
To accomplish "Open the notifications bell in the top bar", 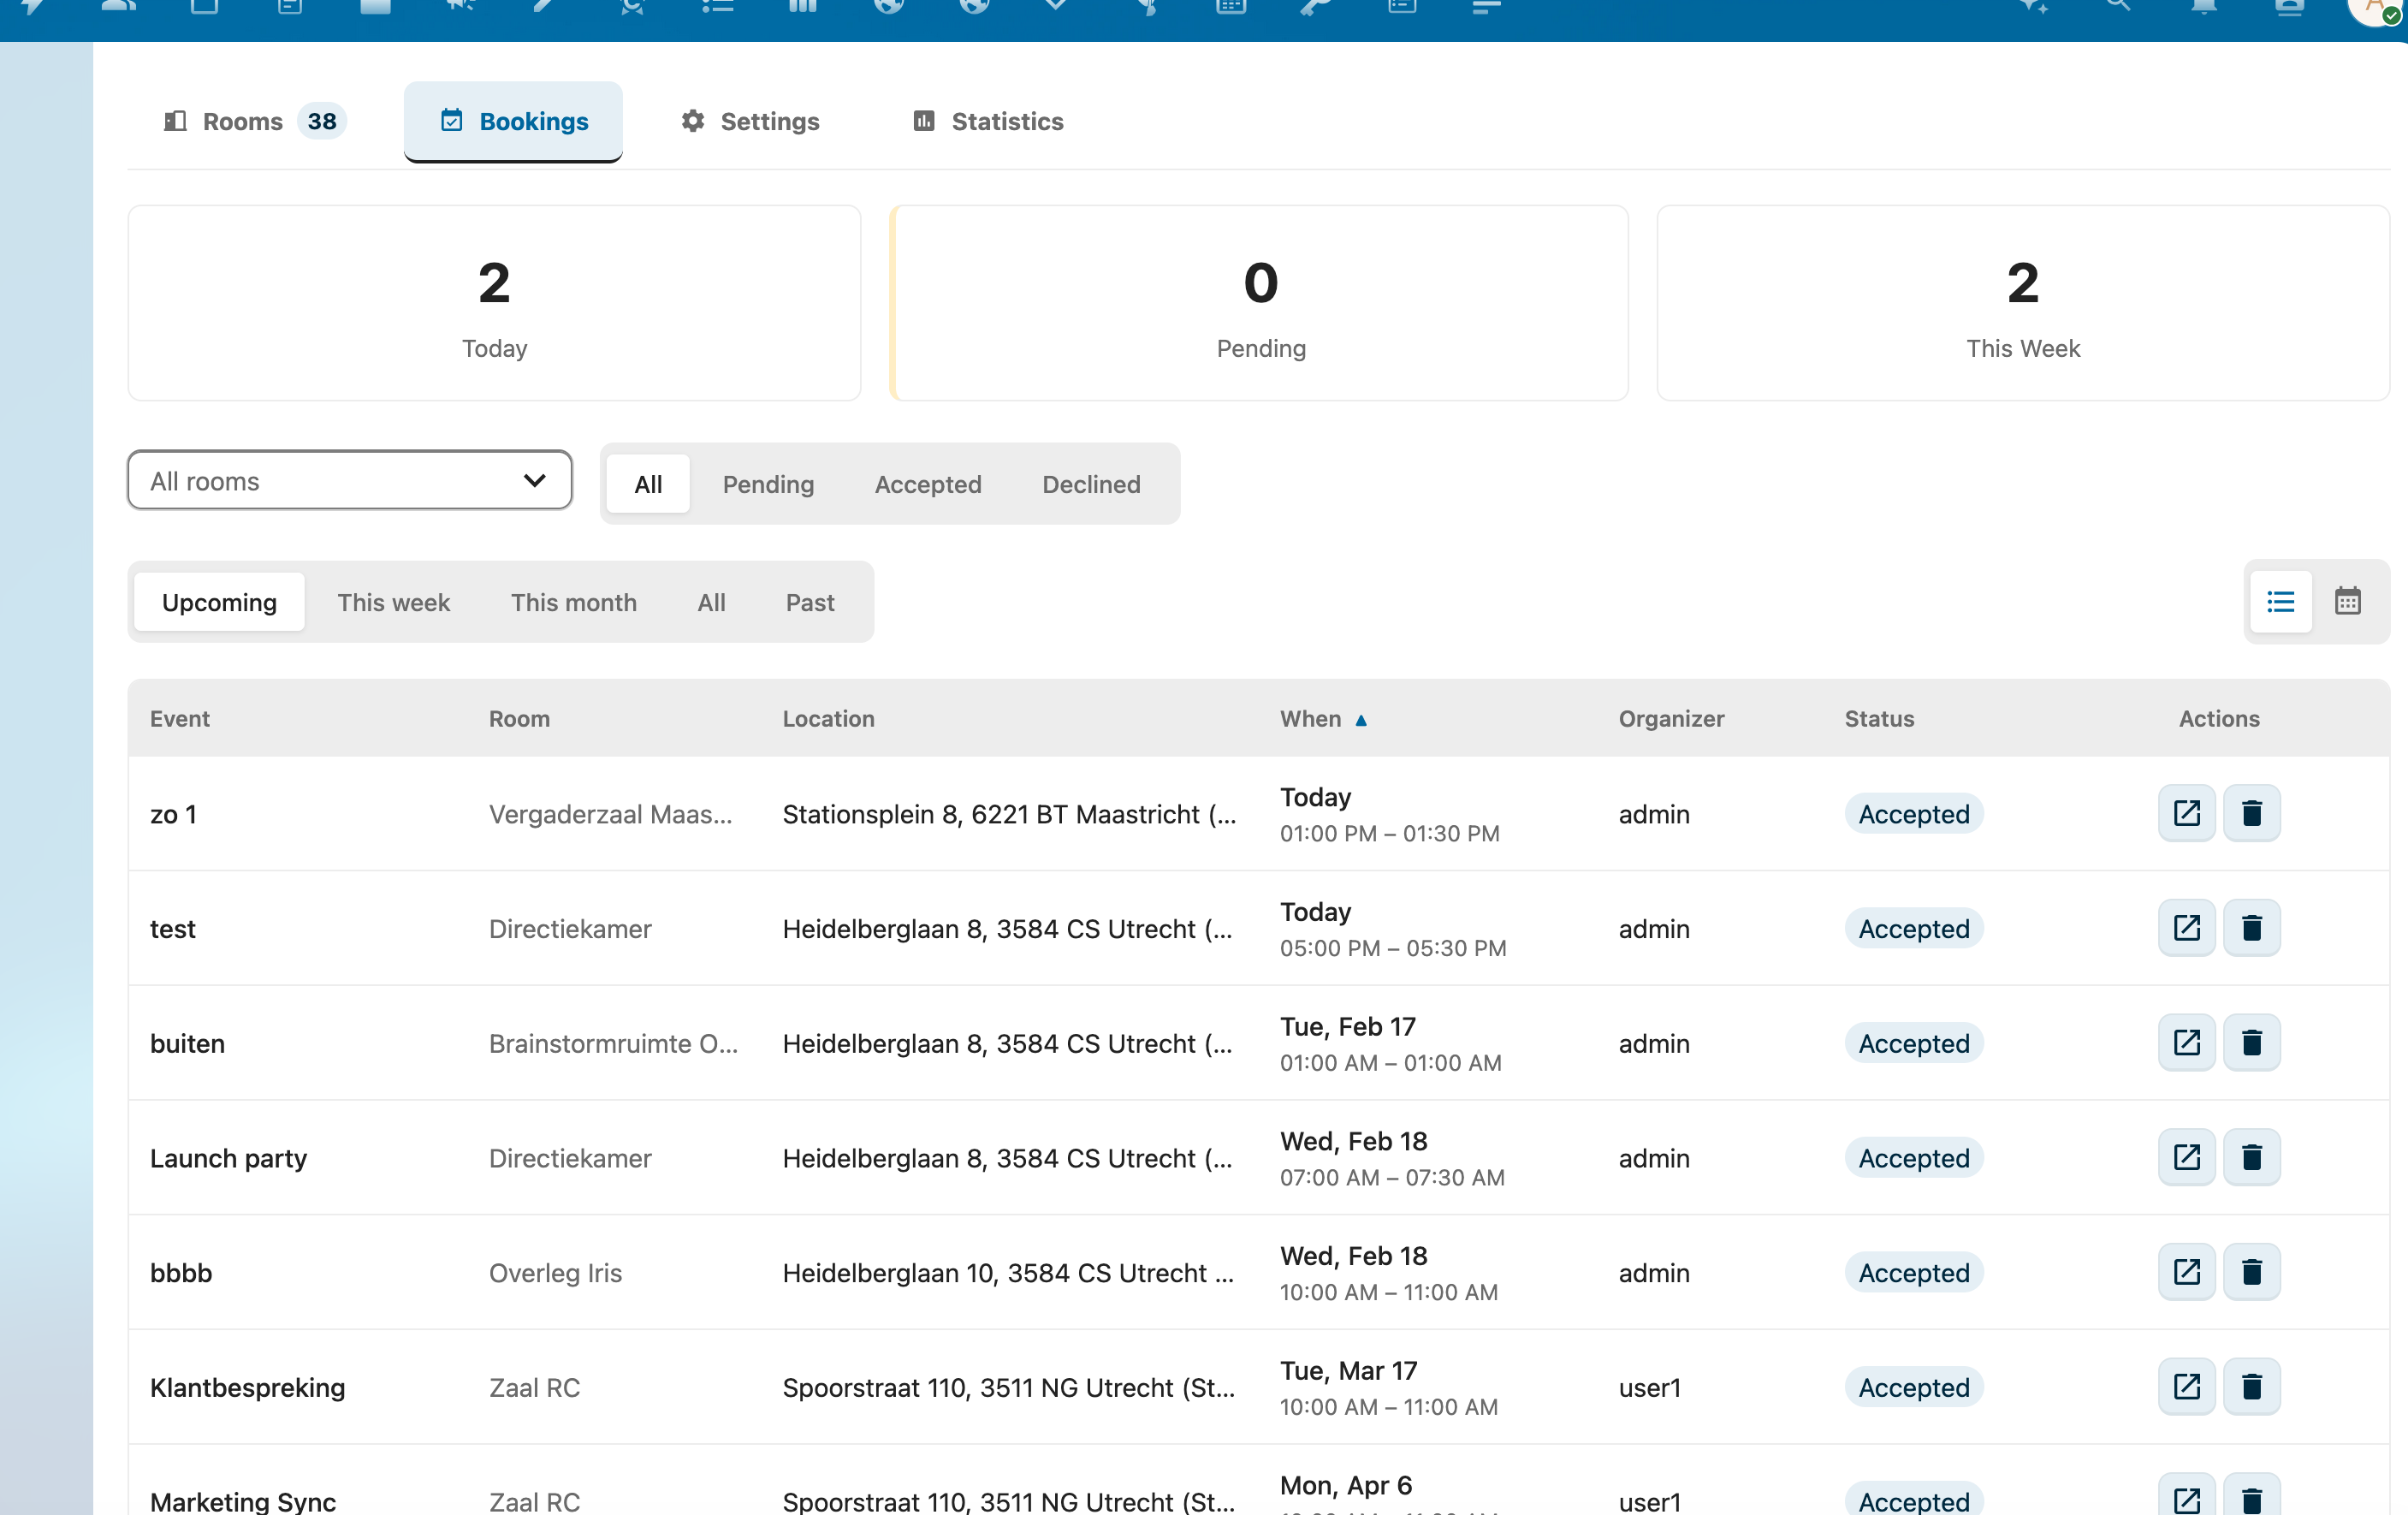I will pos(2201,8).
